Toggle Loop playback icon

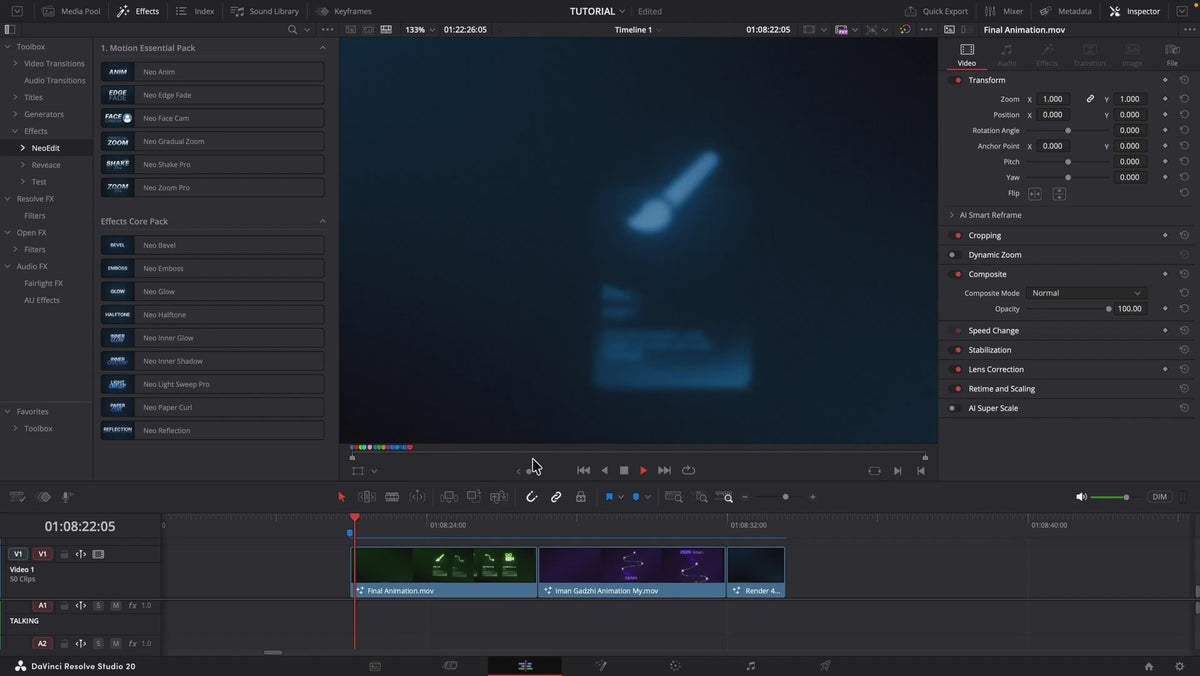pyautogui.click(x=689, y=470)
